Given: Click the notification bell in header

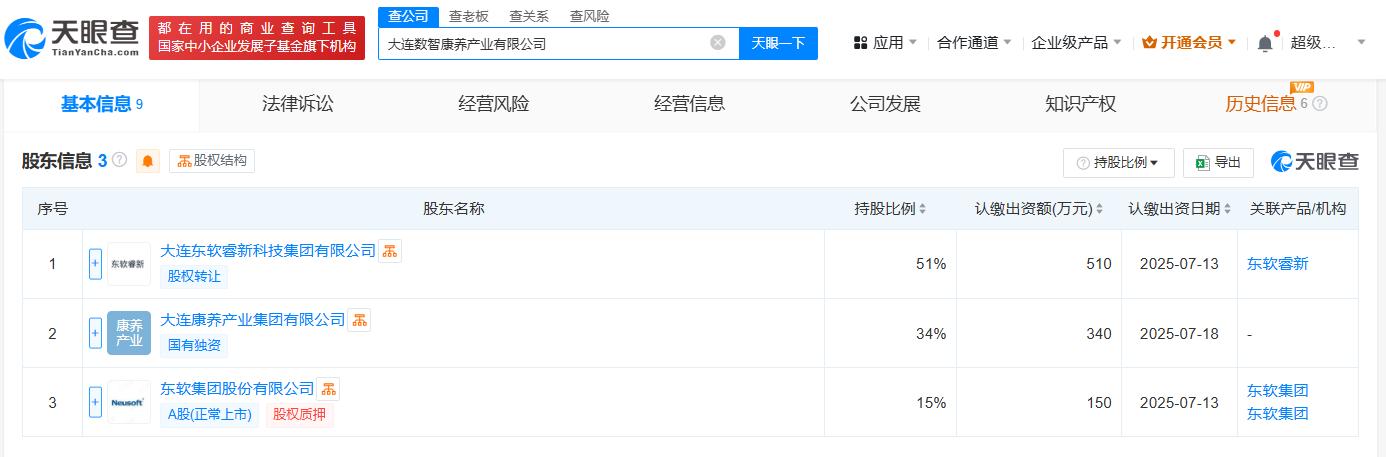Looking at the screenshot, I should 1265,43.
